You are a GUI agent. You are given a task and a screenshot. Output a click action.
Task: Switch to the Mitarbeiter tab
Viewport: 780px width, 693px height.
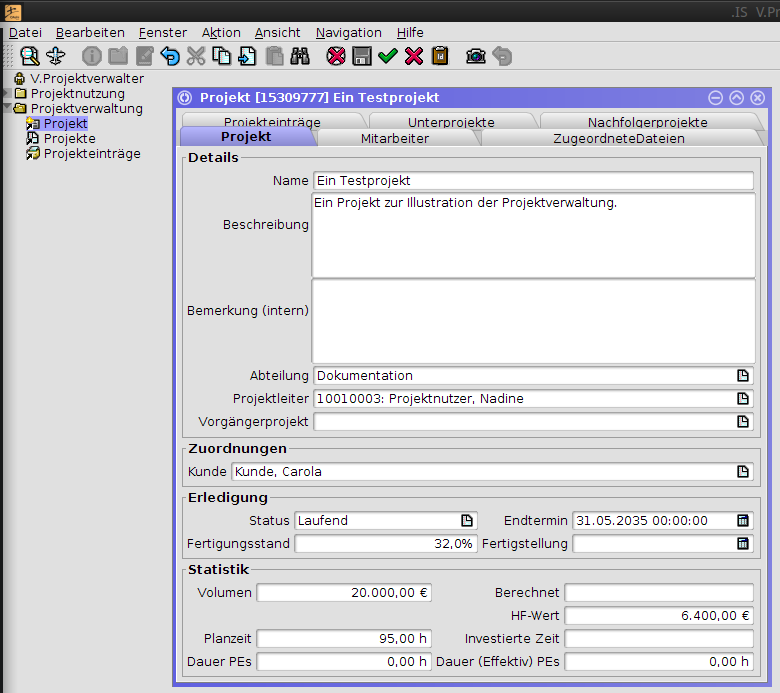394,138
